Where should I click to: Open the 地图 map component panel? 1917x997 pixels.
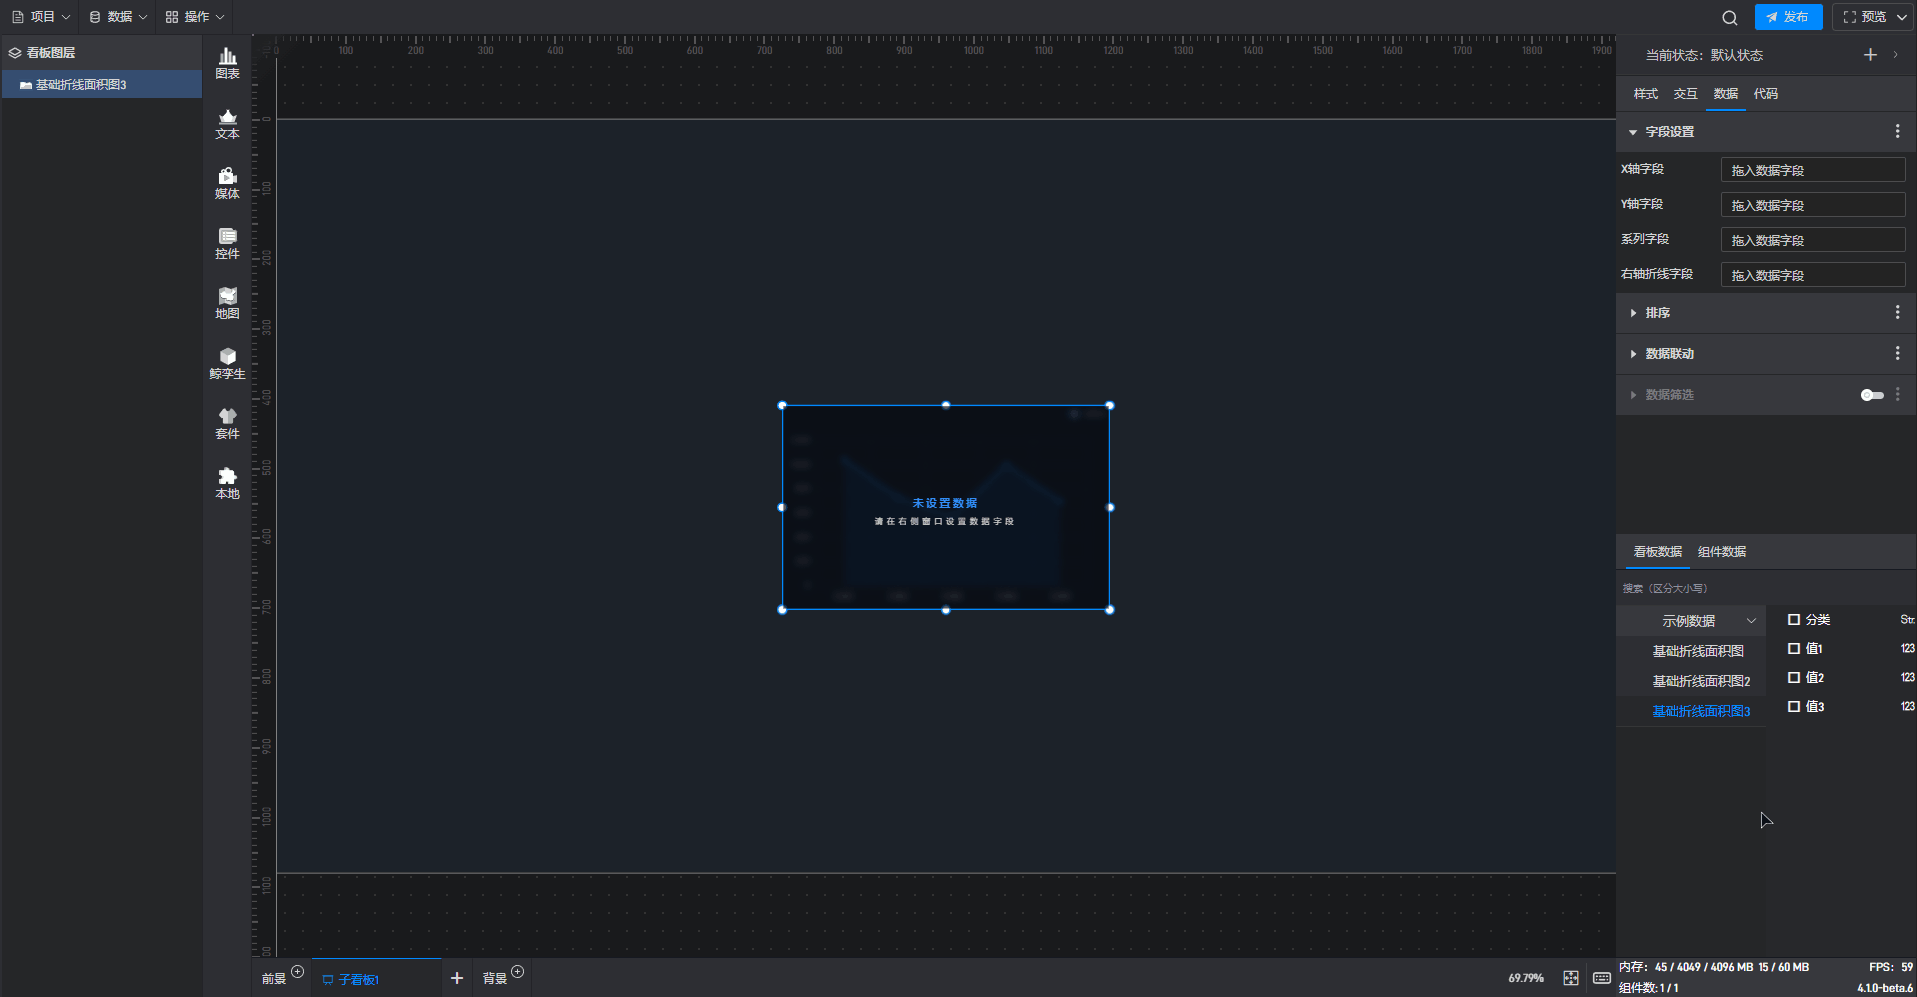pyautogui.click(x=227, y=304)
